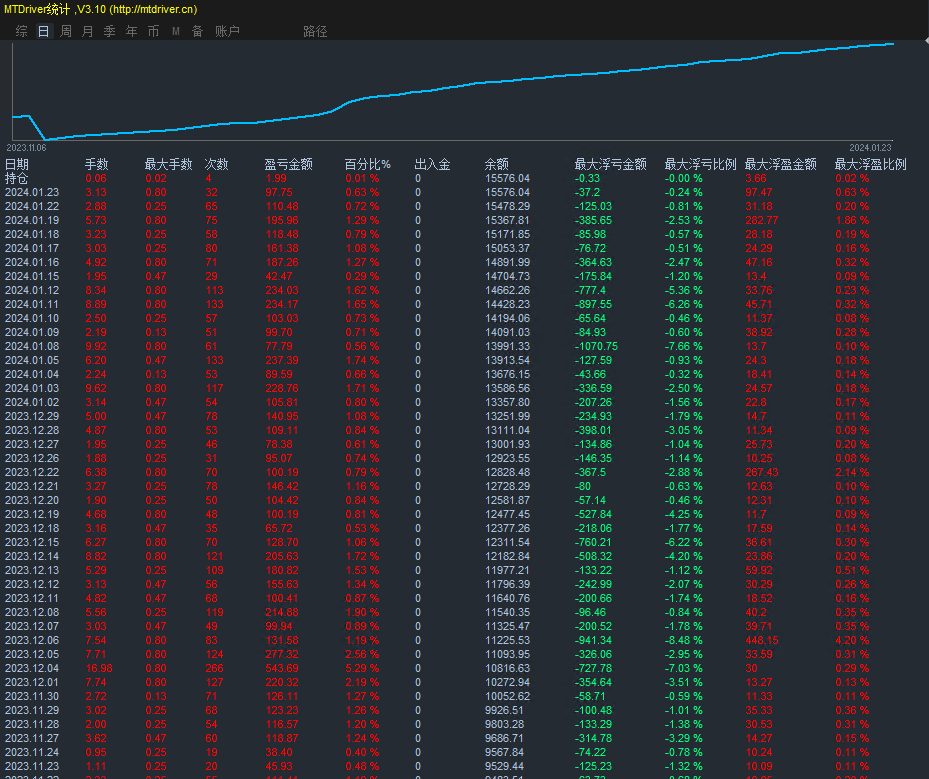The height and width of the screenshot is (779, 929).
Task: Click the 最大浮亏金额 column header
Action: (x=610, y=164)
